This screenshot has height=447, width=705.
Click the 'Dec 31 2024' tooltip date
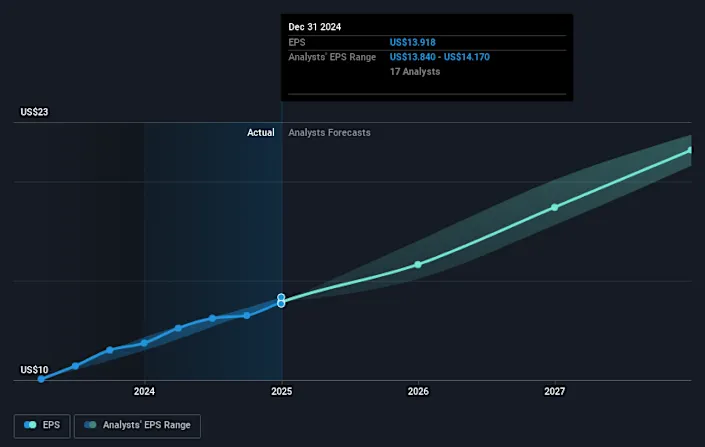(315, 27)
